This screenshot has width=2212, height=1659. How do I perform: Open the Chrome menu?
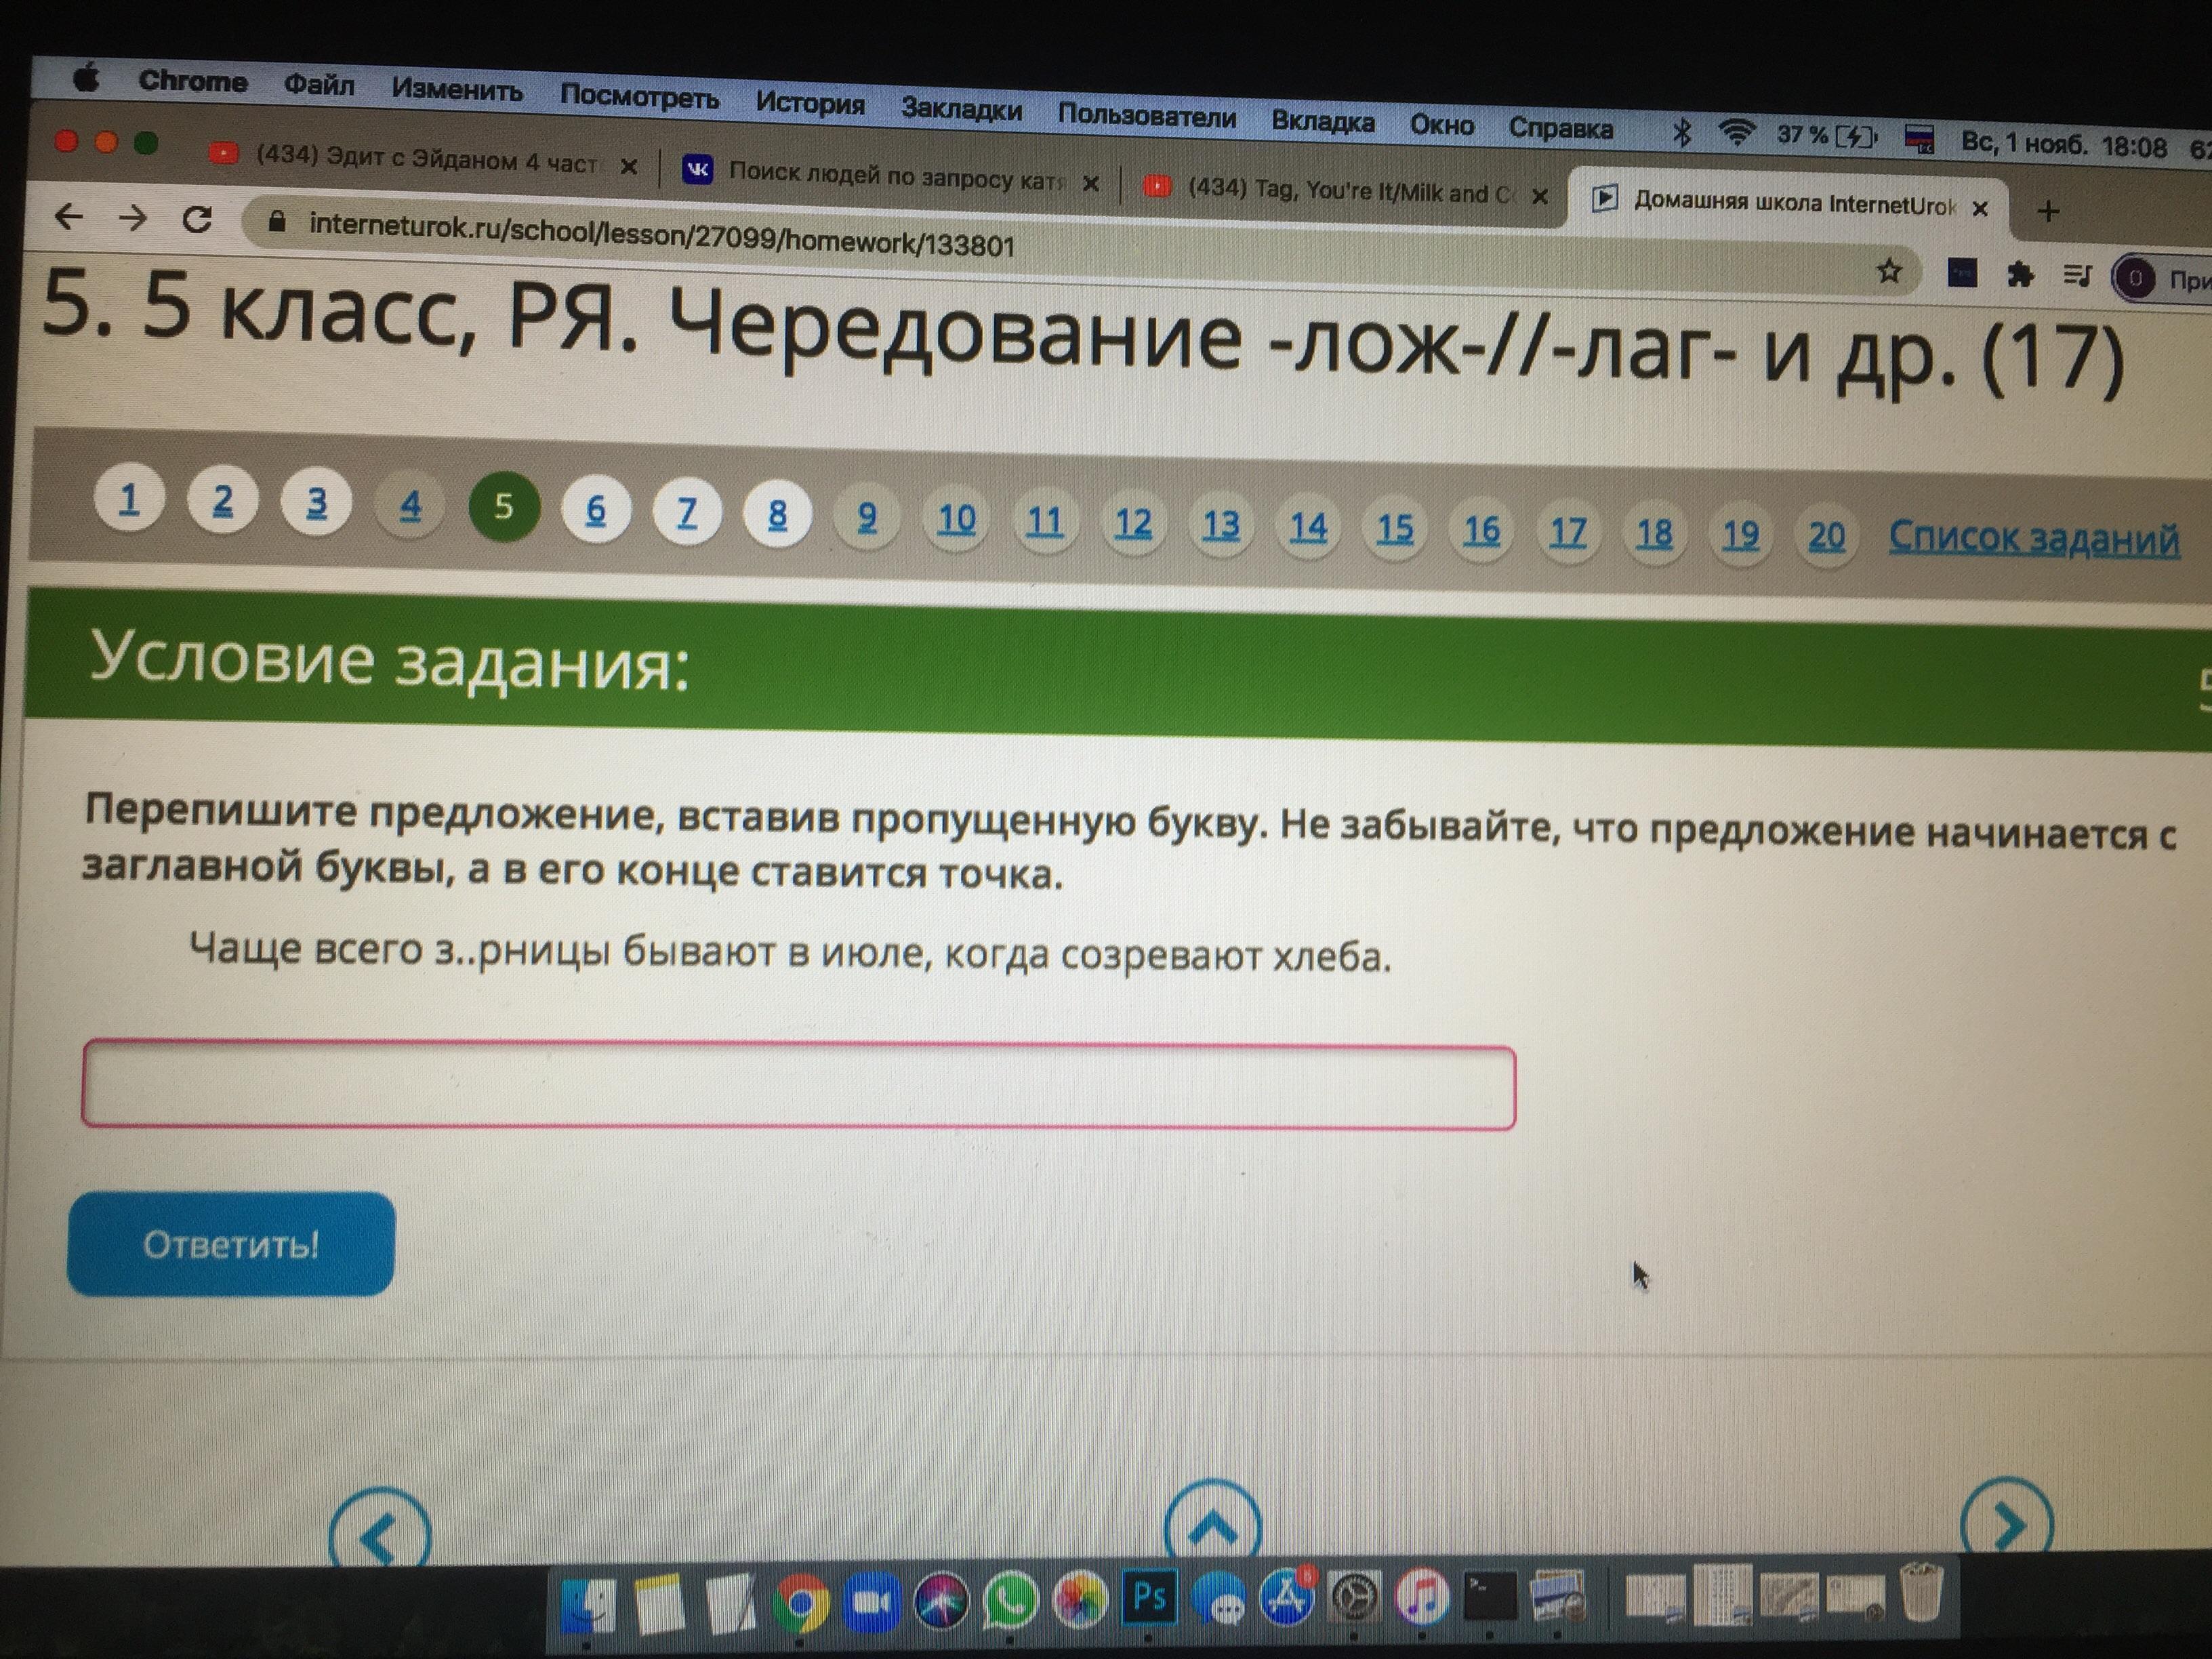pyautogui.click(x=192, y=81)
